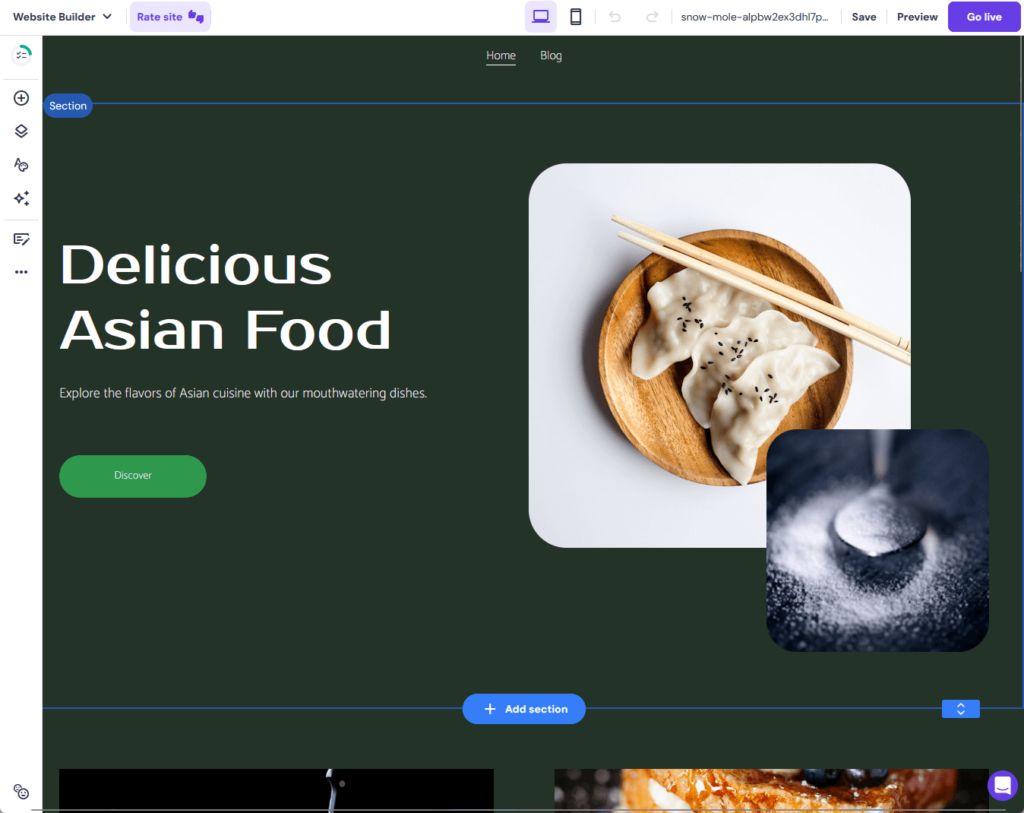This screenshot has height=813, width=1024.
Task: Open the Website Builder dropdown menu
Action: [62, 17]
